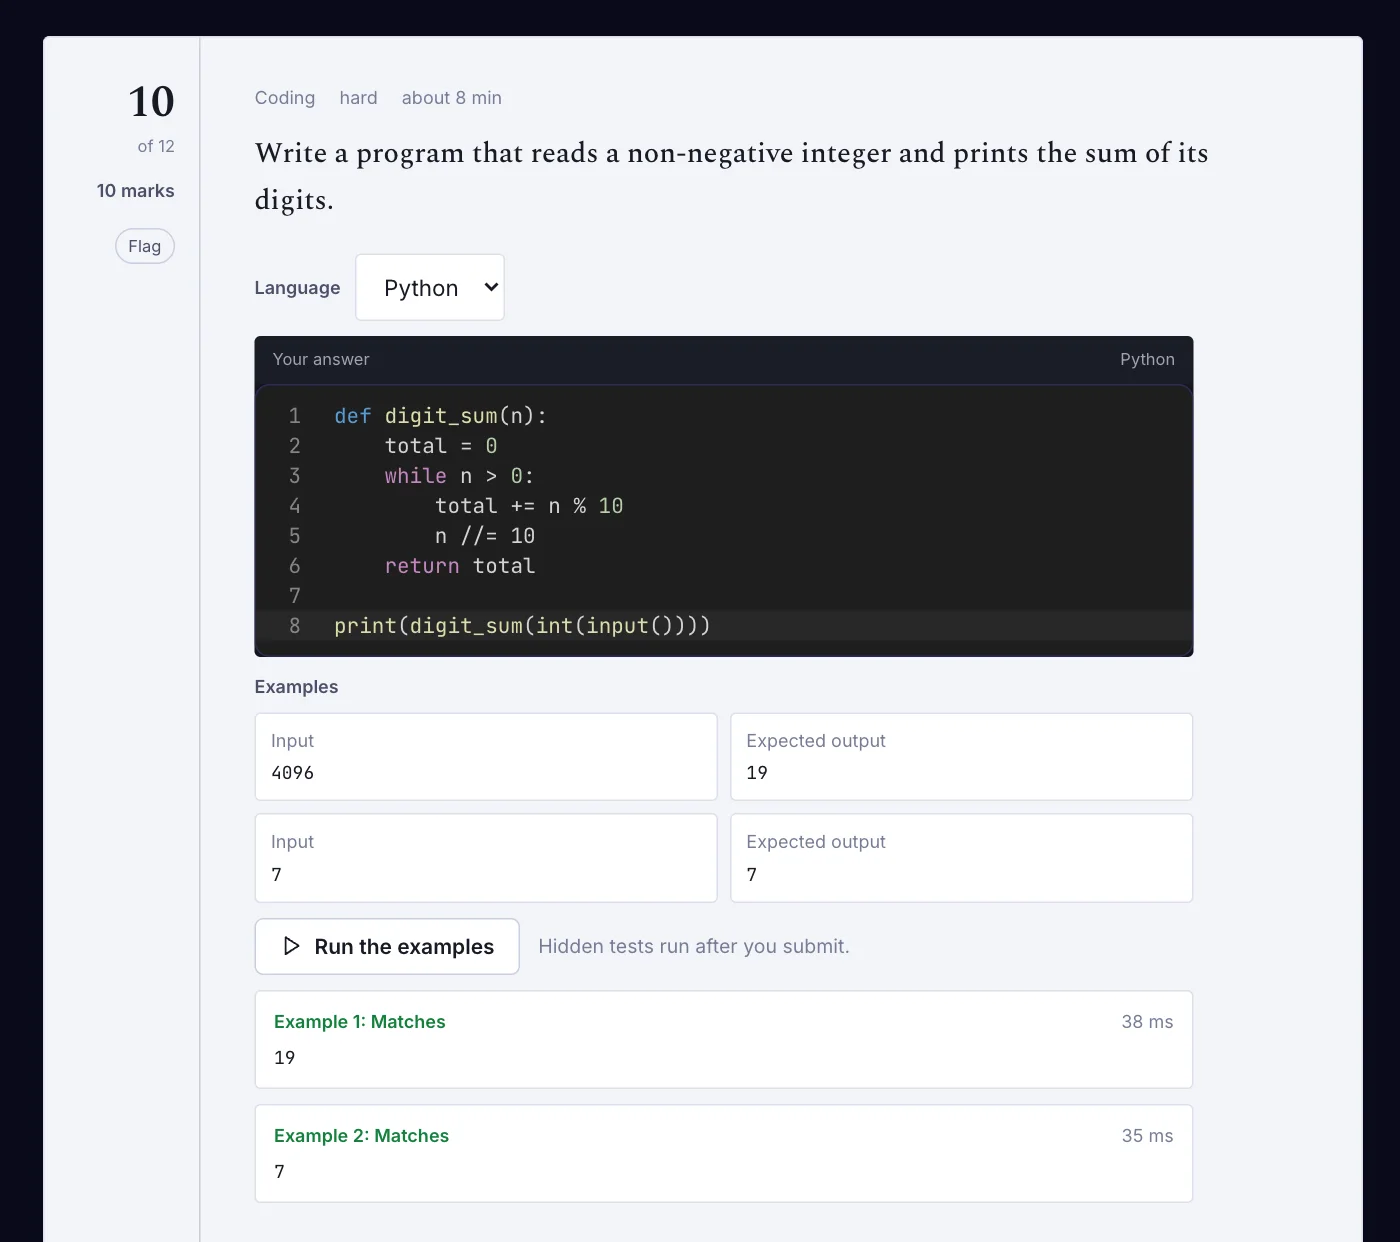Screen dimensions: 1400x1242
Task: Click the 'hard' difficulty label
Action: click(358, 98)
